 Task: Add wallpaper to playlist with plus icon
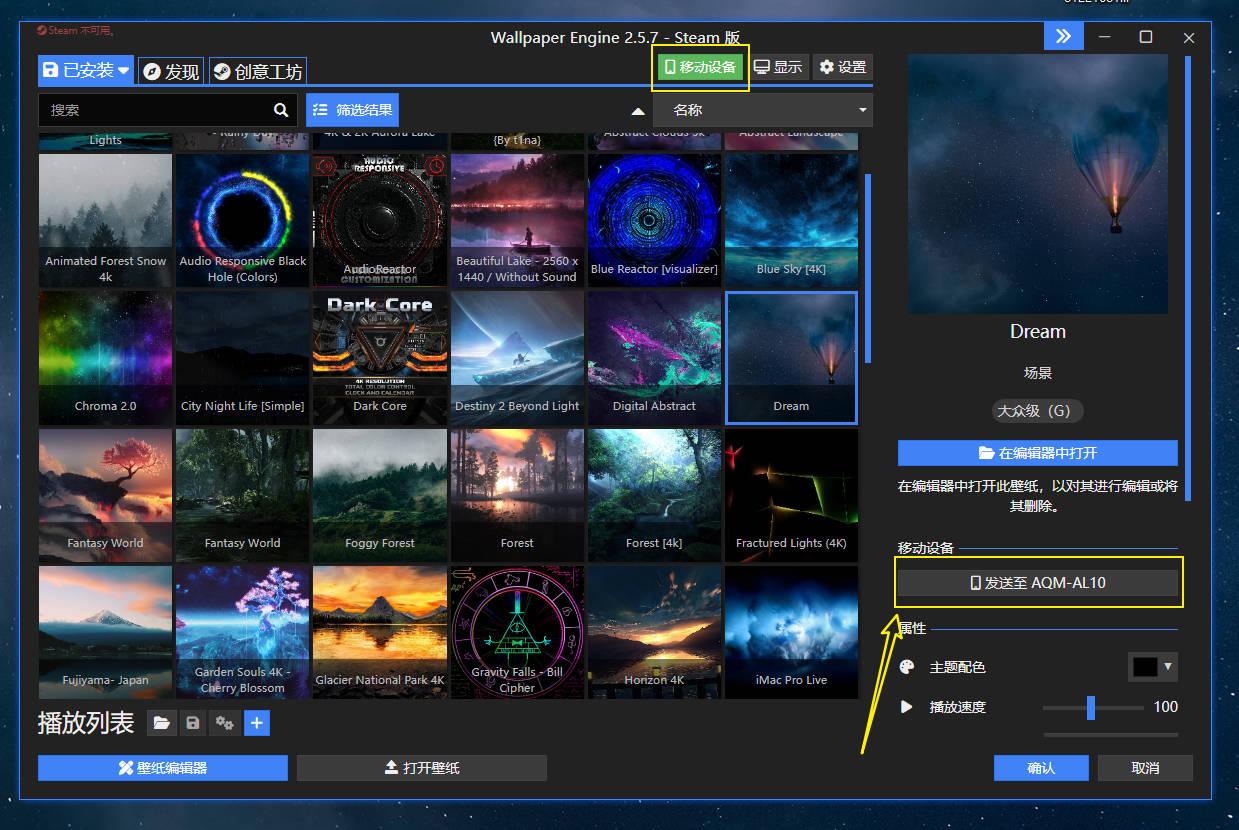257,723
